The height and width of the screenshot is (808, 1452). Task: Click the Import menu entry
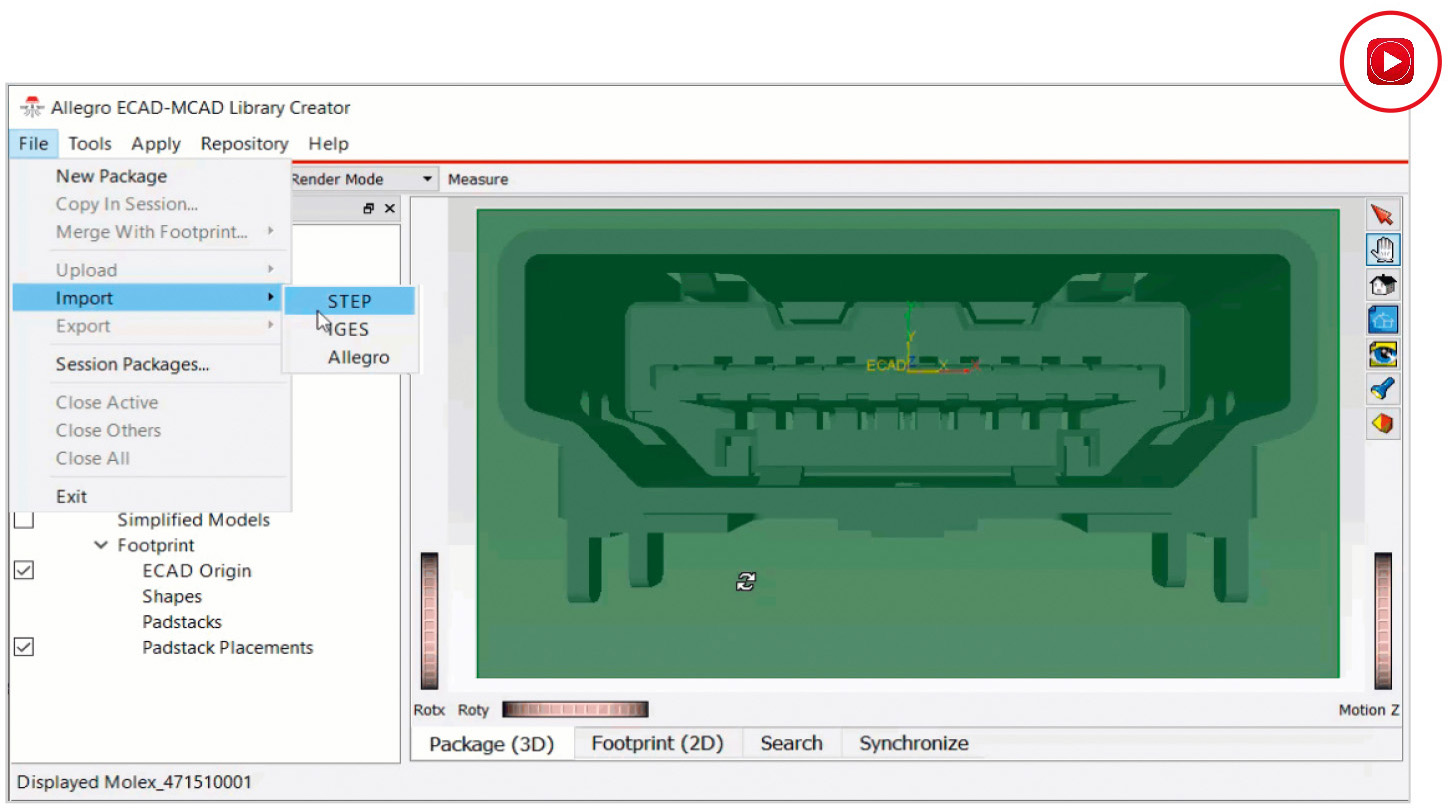click(147, 298)
